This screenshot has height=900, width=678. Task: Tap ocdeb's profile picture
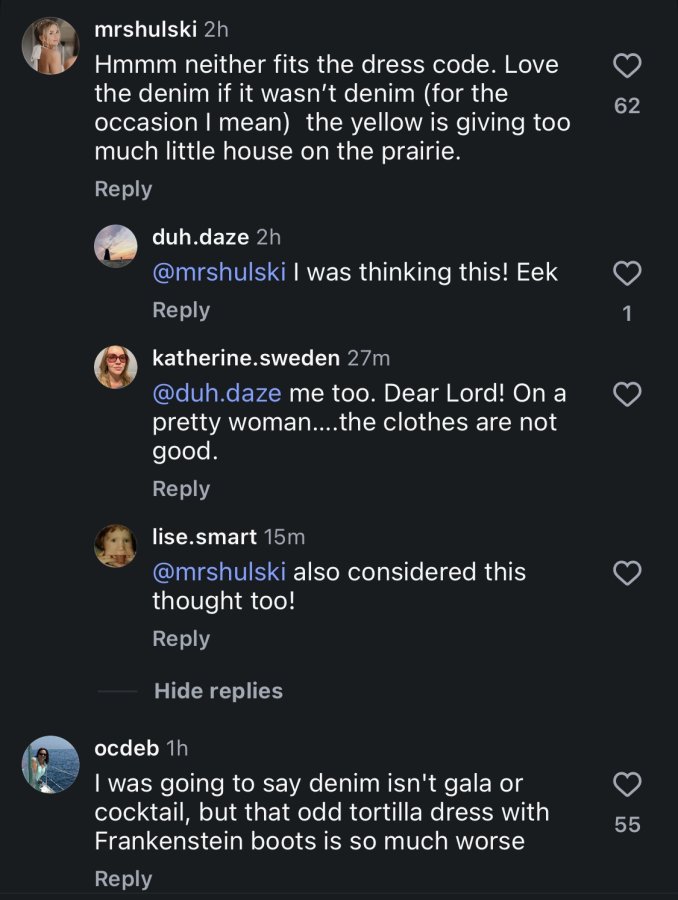(x=50, y=765)
